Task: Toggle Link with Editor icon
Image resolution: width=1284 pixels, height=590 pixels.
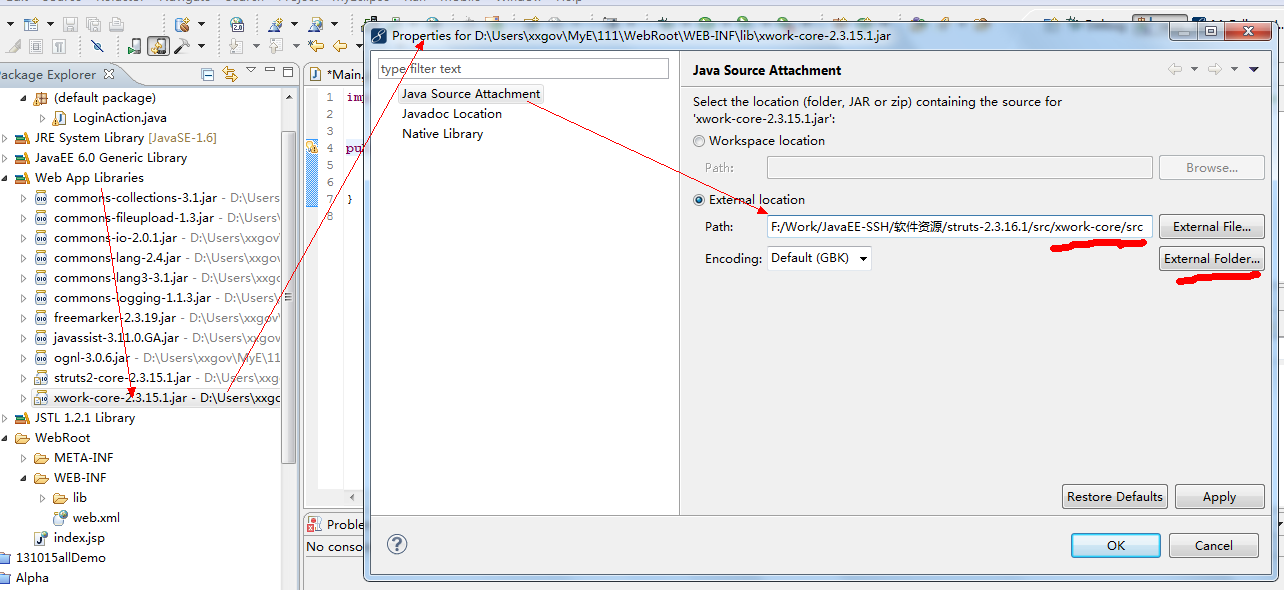Action: 230,75
